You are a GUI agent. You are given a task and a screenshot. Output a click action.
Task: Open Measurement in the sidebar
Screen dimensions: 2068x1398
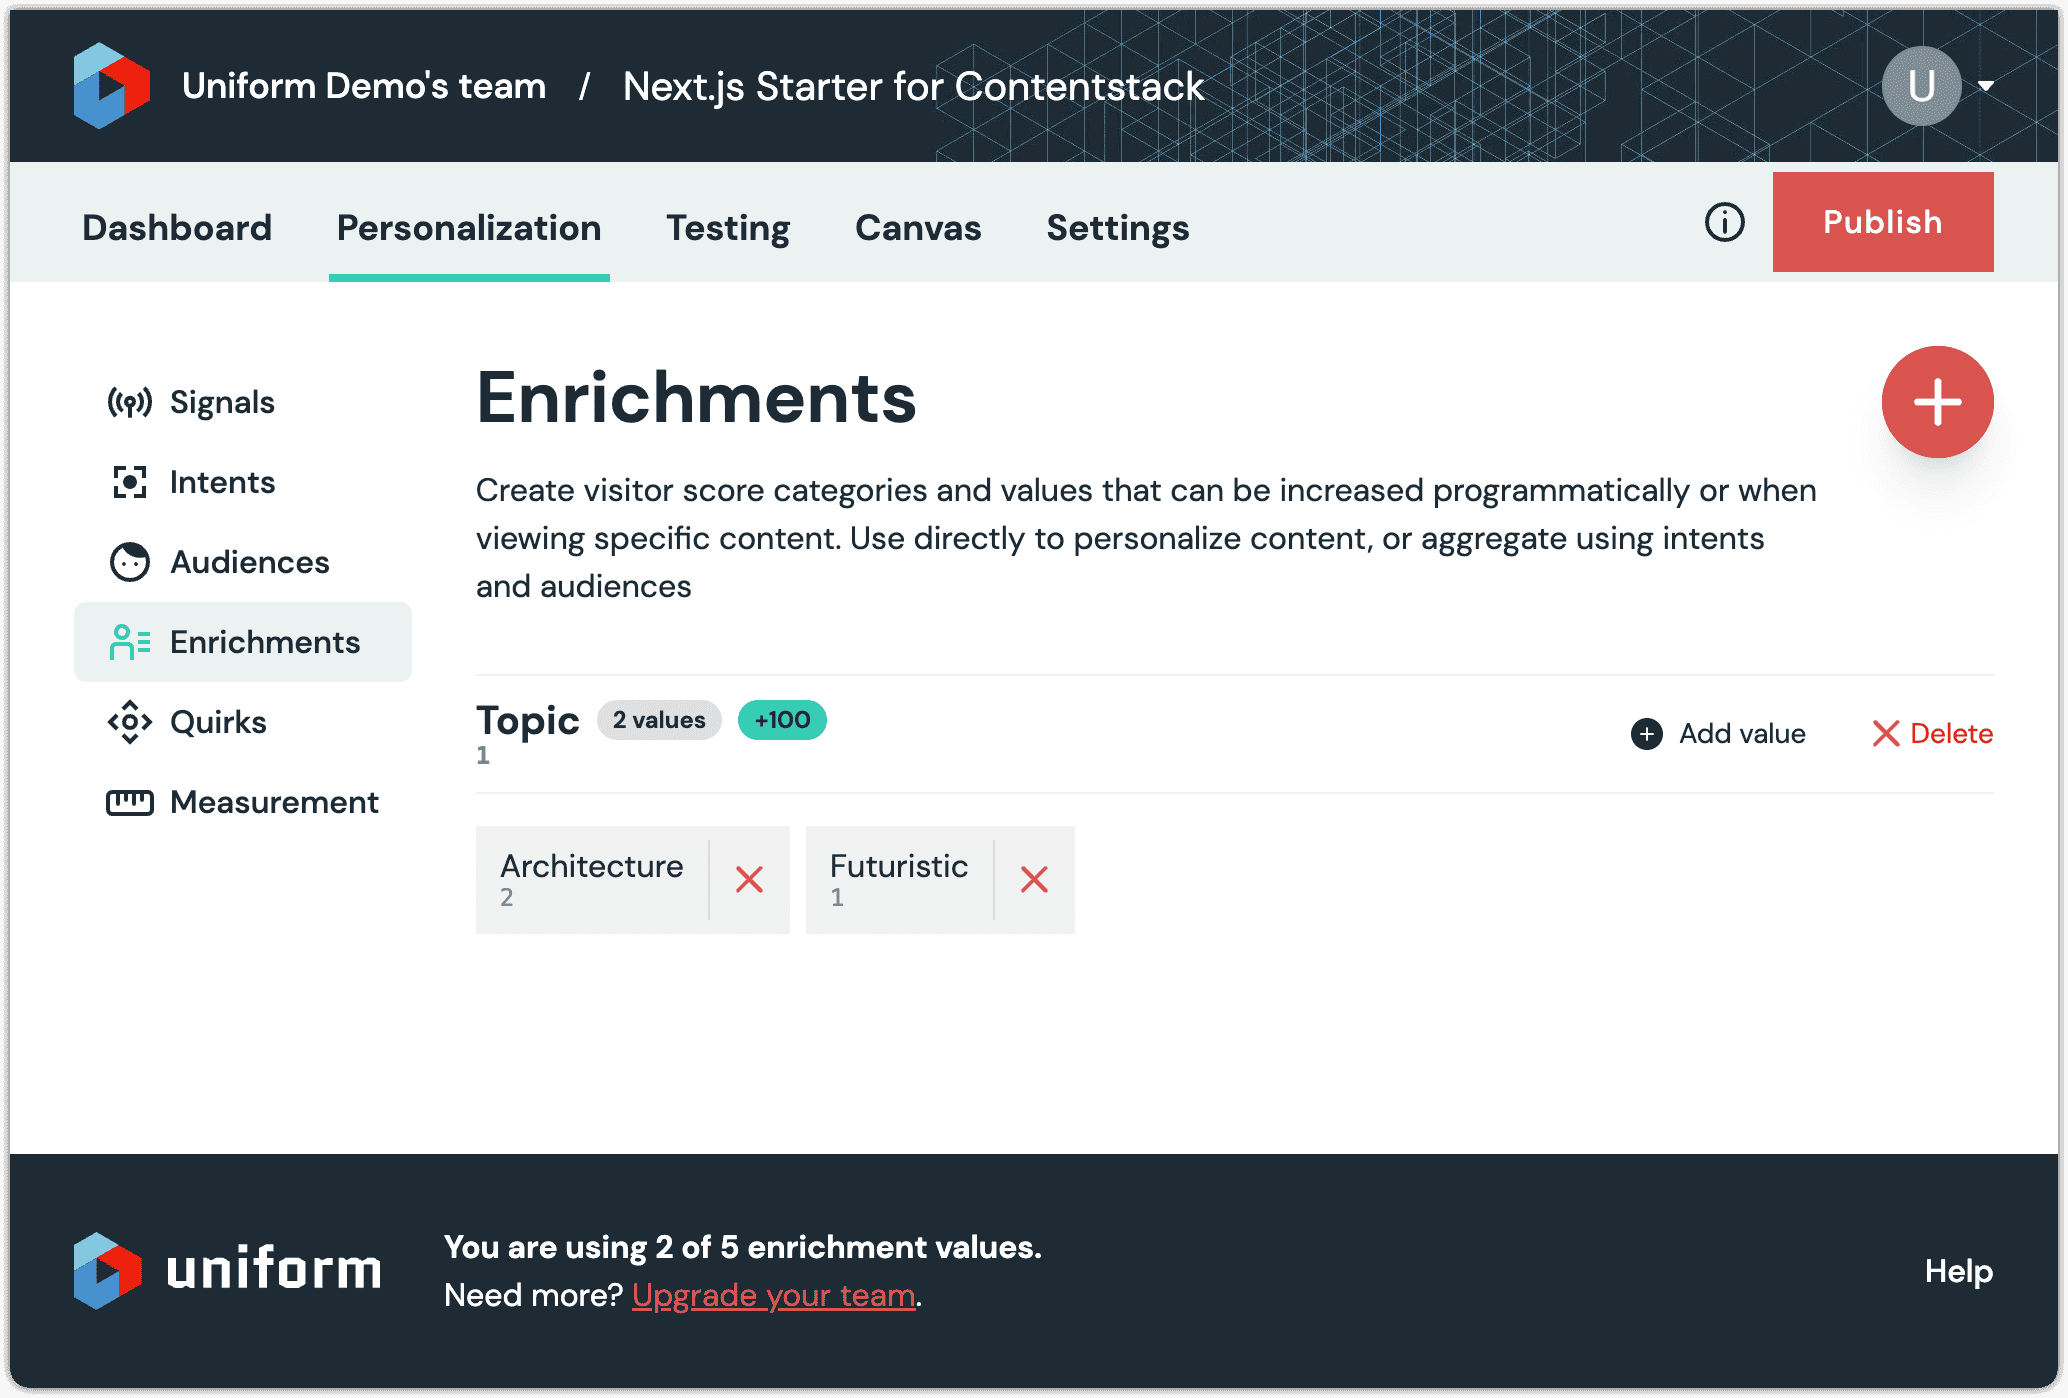pos(273,802)
